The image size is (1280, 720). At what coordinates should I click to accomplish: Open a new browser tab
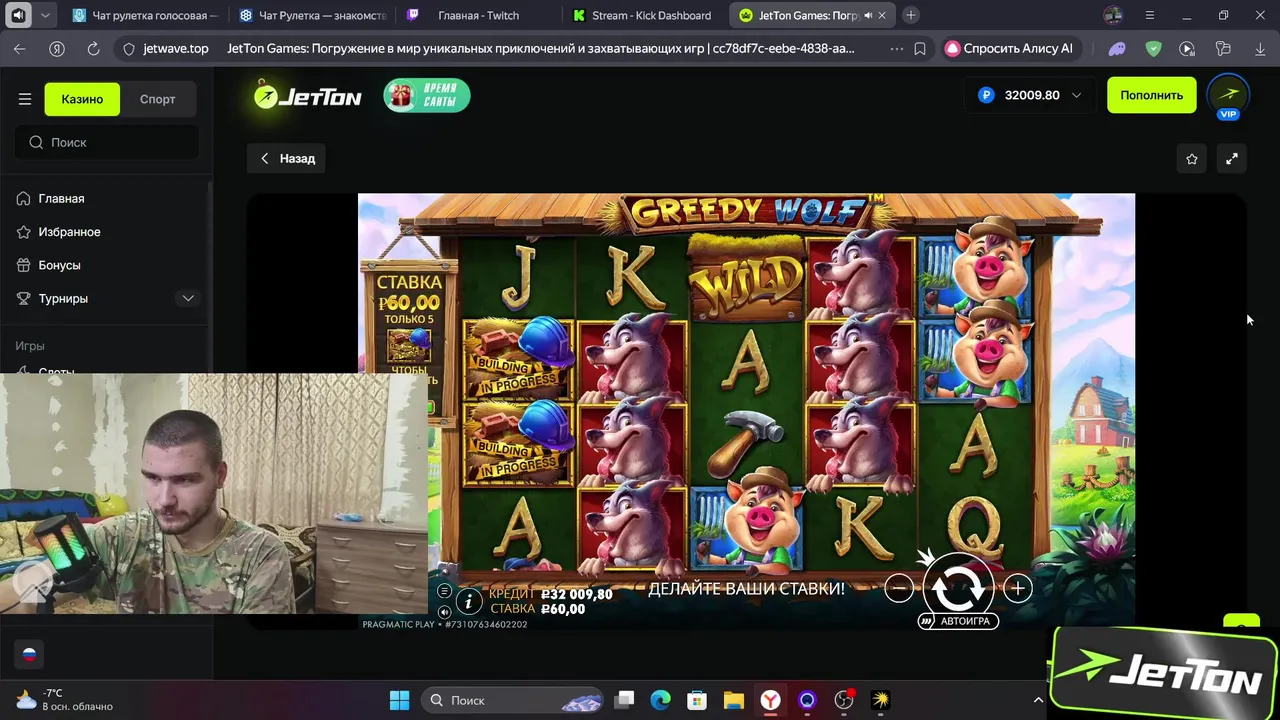click(911, 15)
